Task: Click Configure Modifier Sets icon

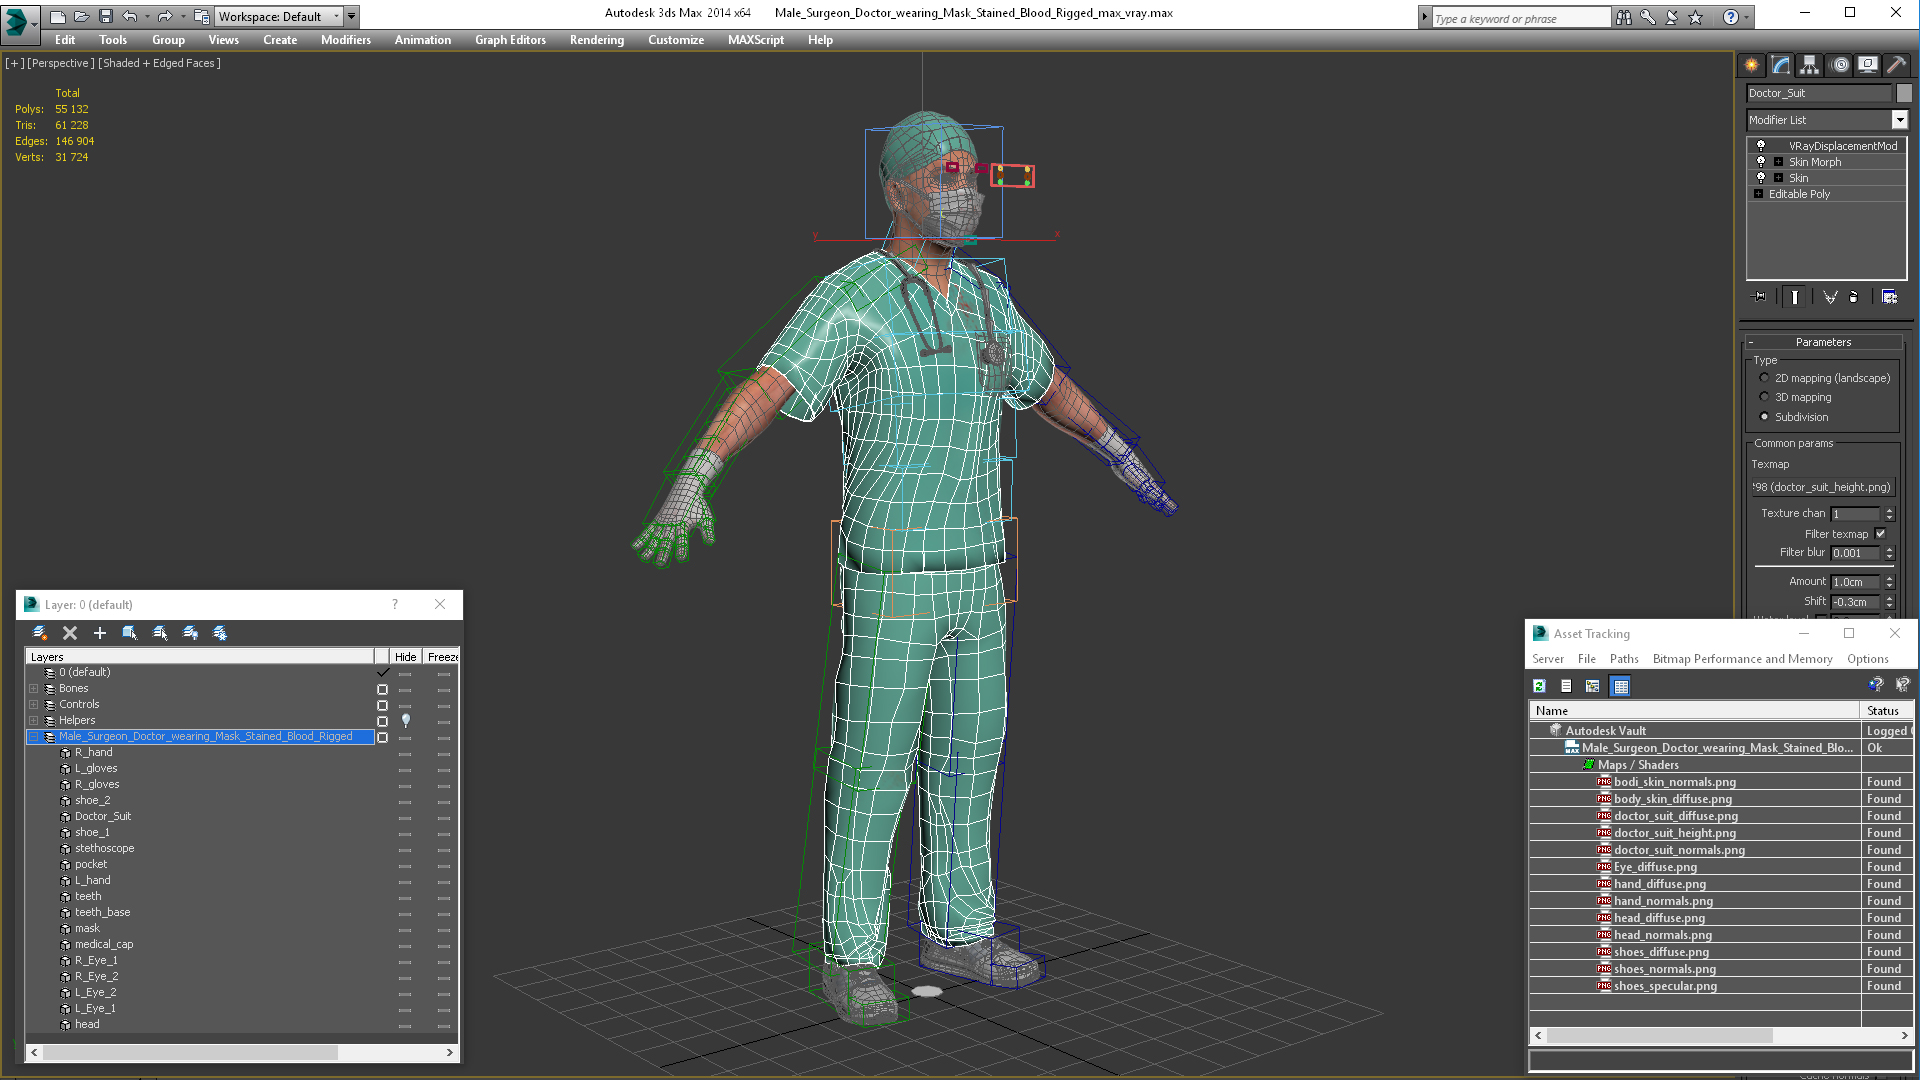Action: 1889,297
